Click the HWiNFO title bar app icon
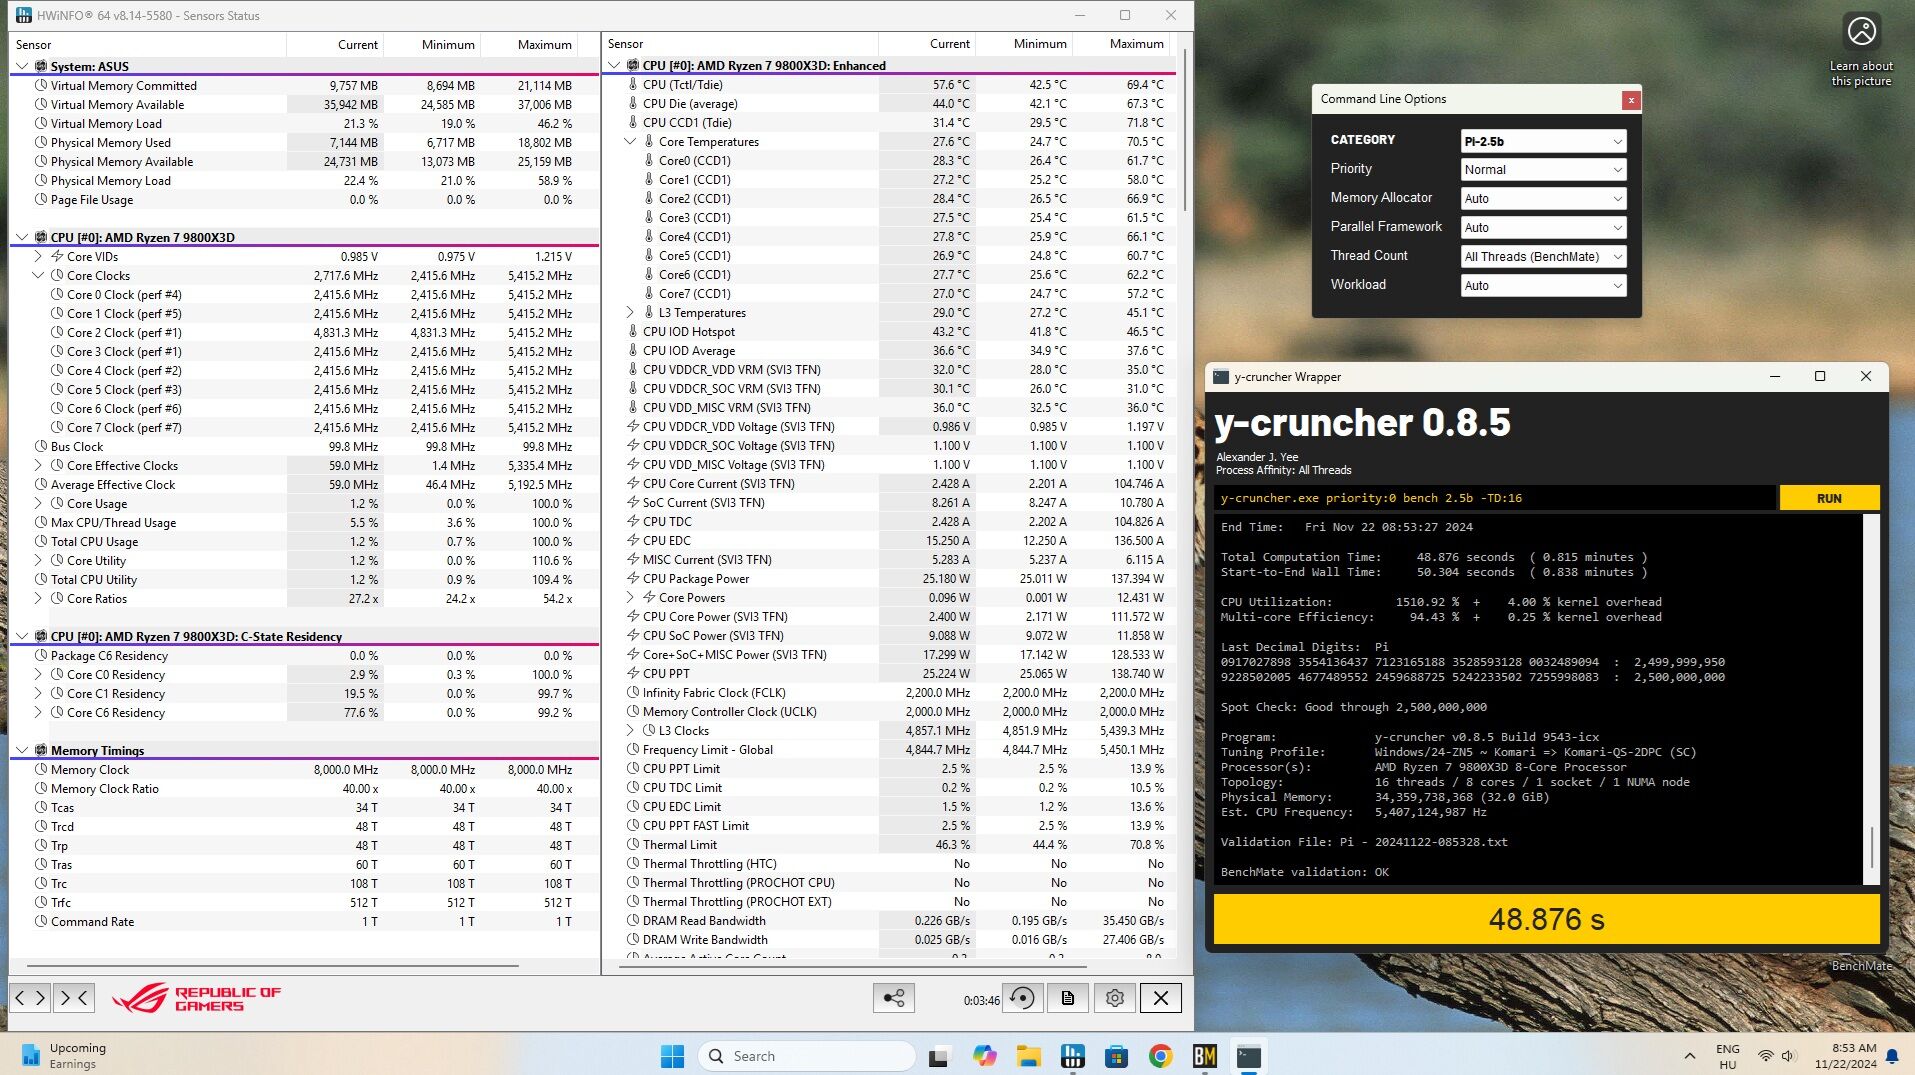This screenshot has height=1075, width=1915. click(x=23, y=15)
